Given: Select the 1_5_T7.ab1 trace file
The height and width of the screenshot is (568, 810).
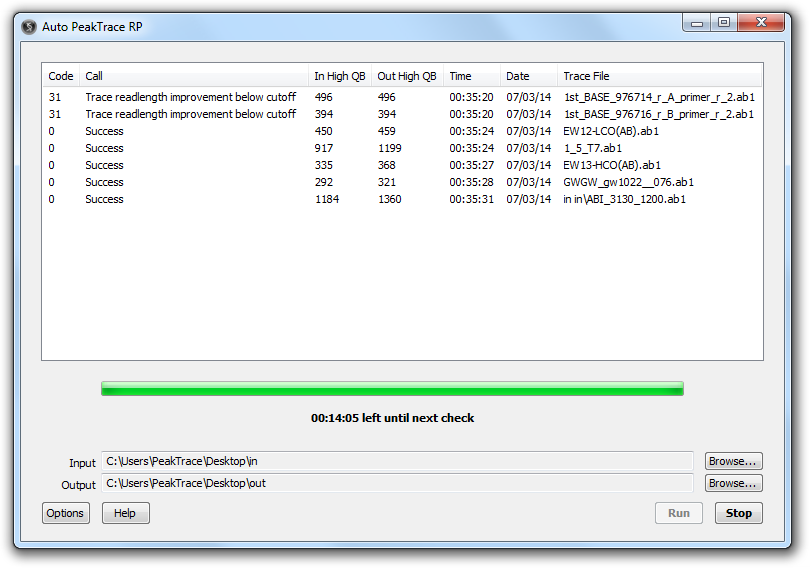Looking at the screenshot, I should tap(593, 148).
